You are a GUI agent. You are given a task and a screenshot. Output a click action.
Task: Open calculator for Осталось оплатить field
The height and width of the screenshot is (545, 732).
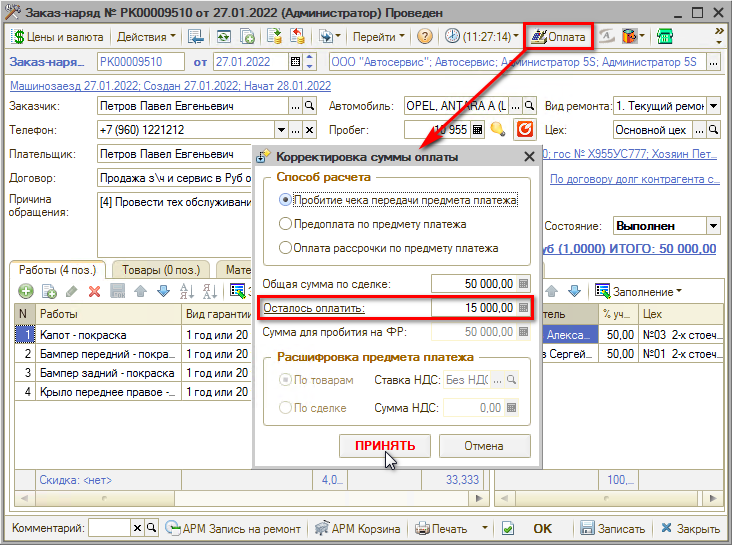(x=523, y=308)
